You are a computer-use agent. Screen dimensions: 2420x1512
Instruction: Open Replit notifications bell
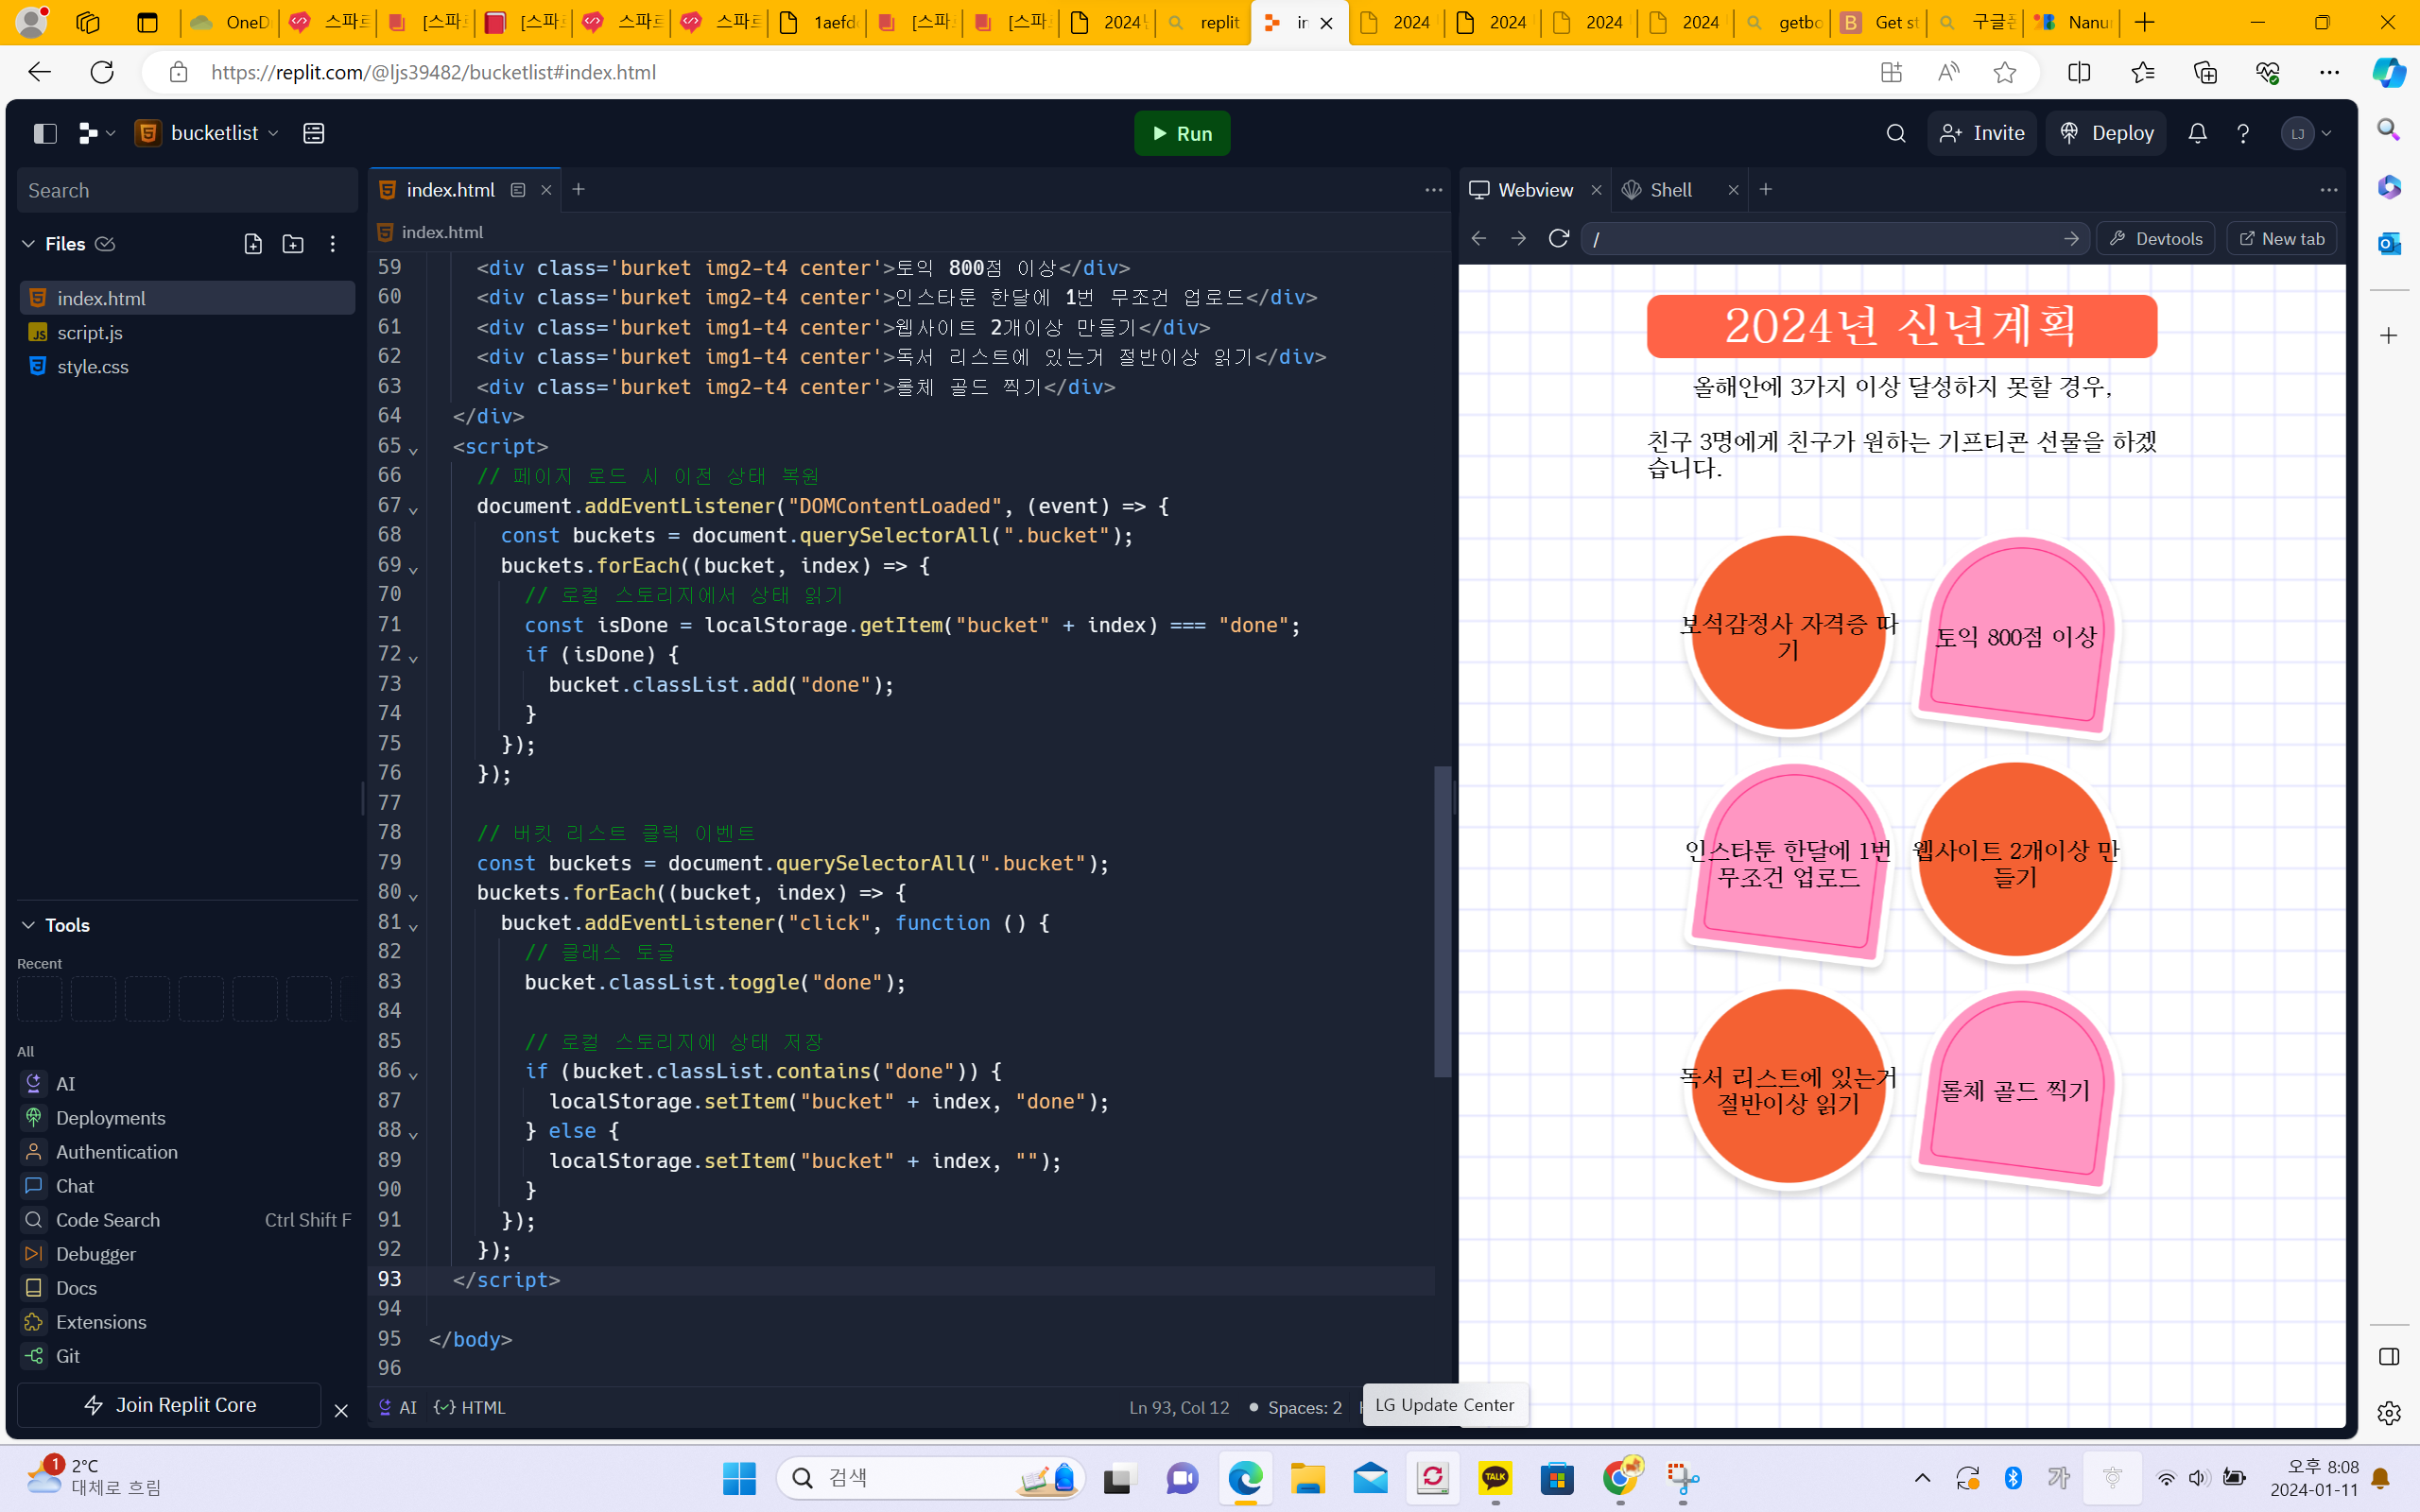2197,133
